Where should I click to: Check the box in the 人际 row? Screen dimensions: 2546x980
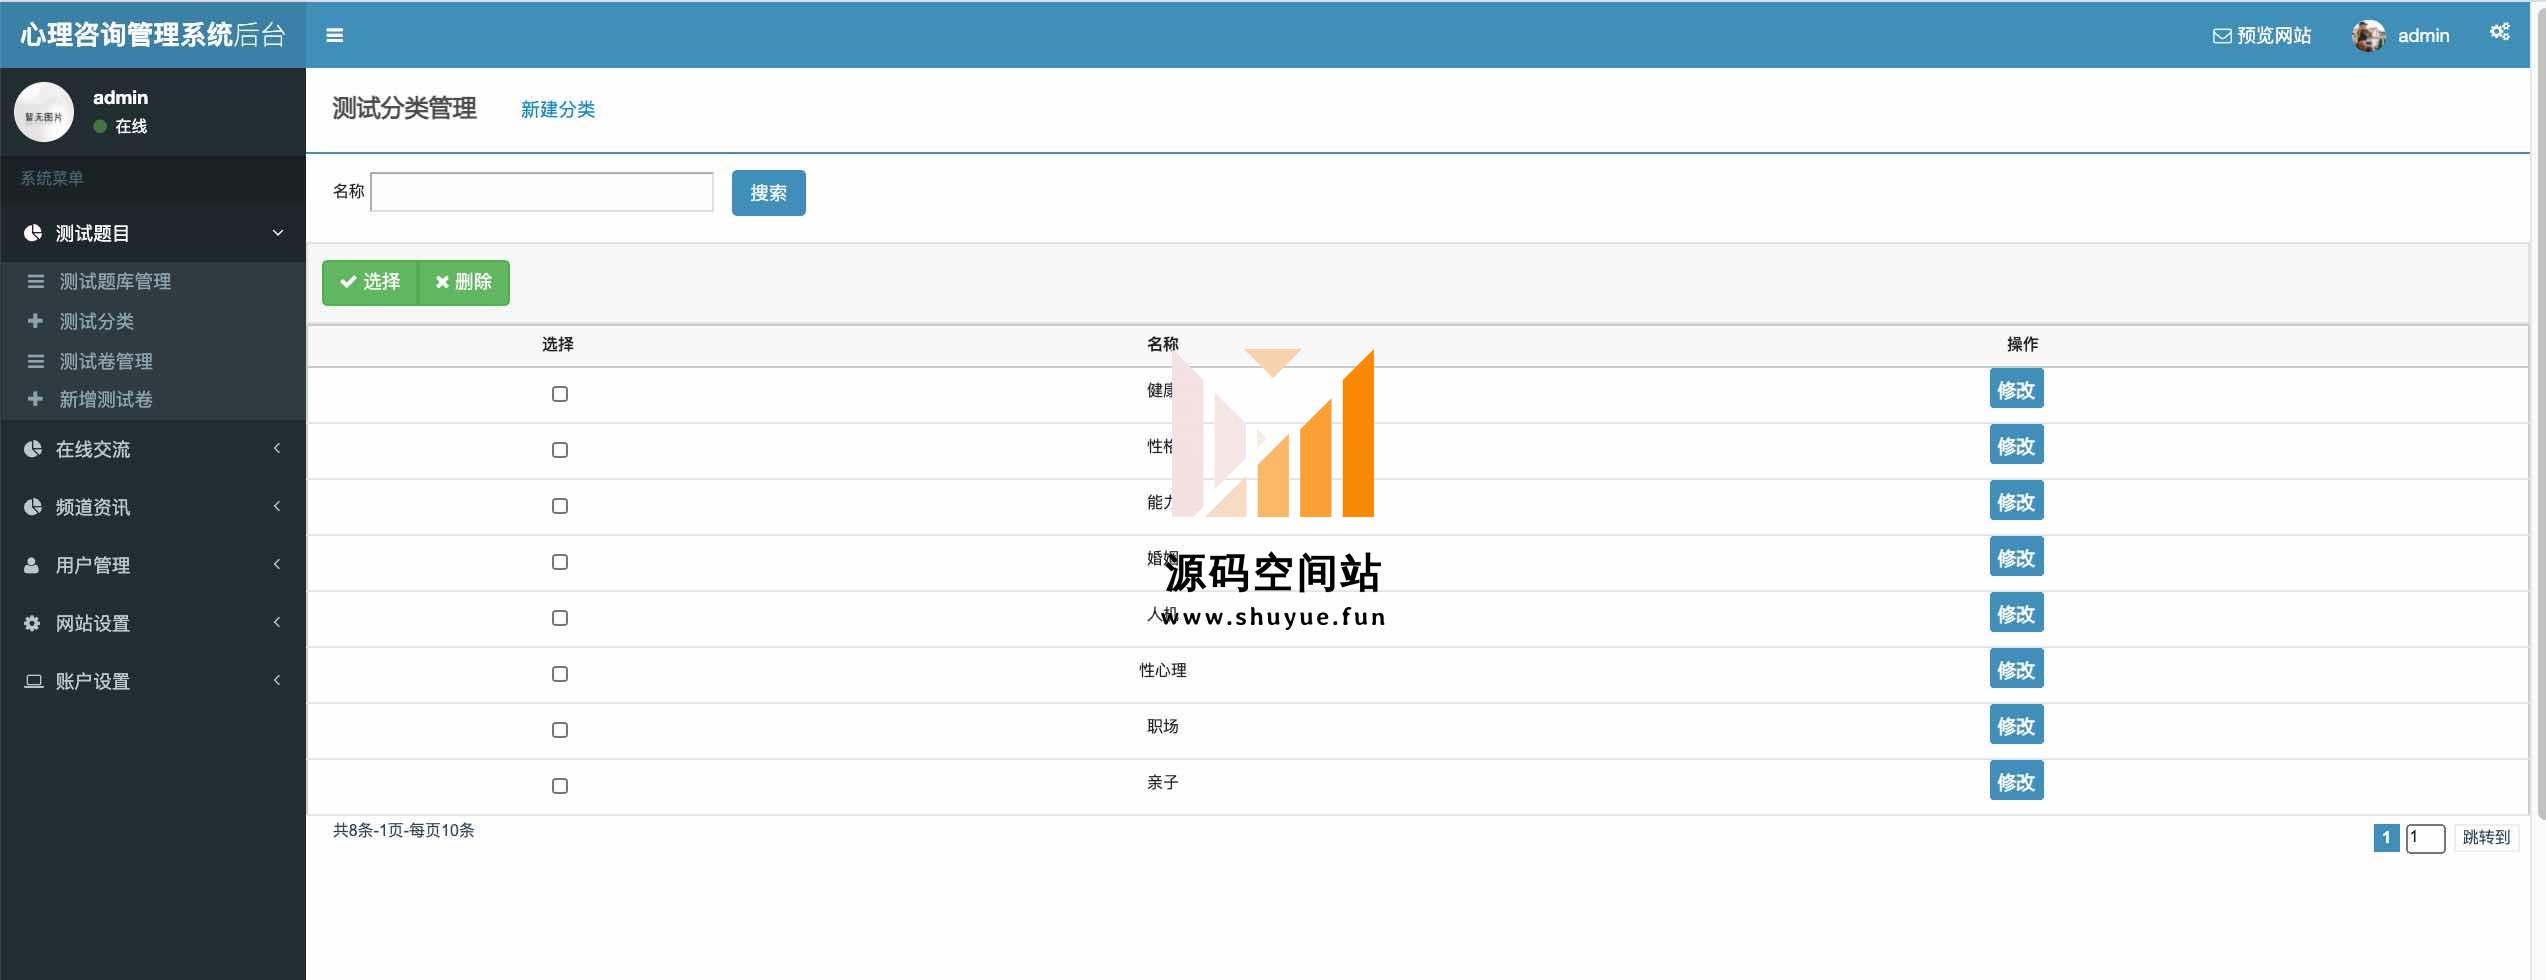(x=560, y=618)
